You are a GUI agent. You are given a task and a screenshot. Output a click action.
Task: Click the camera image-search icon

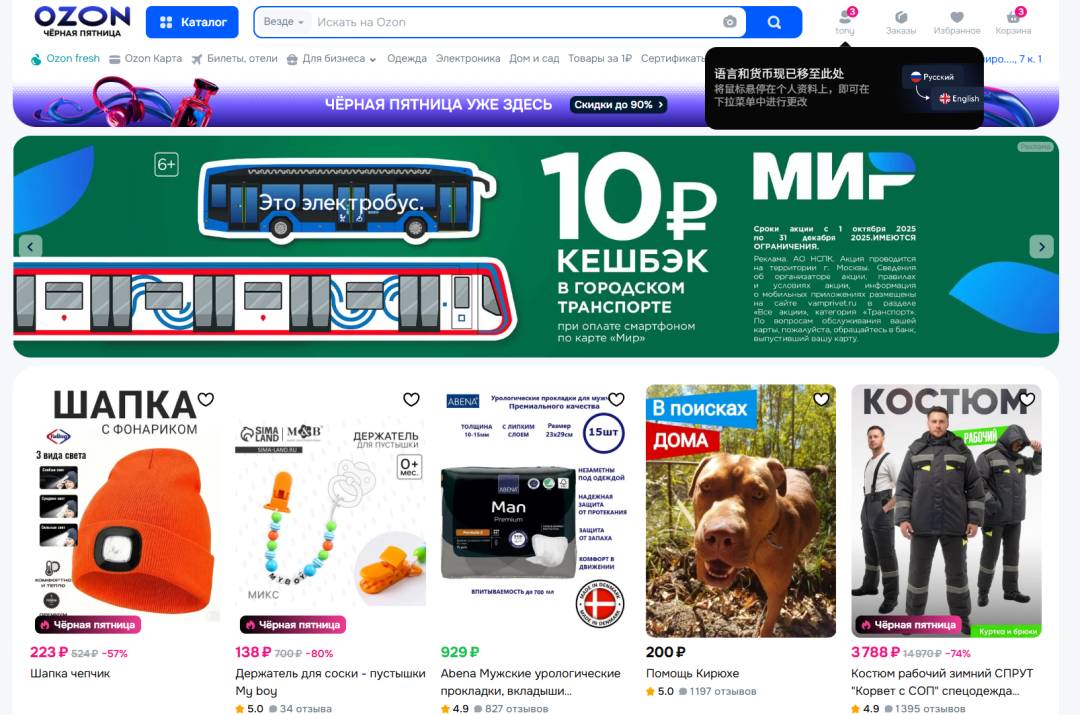[x=729, y=22]
